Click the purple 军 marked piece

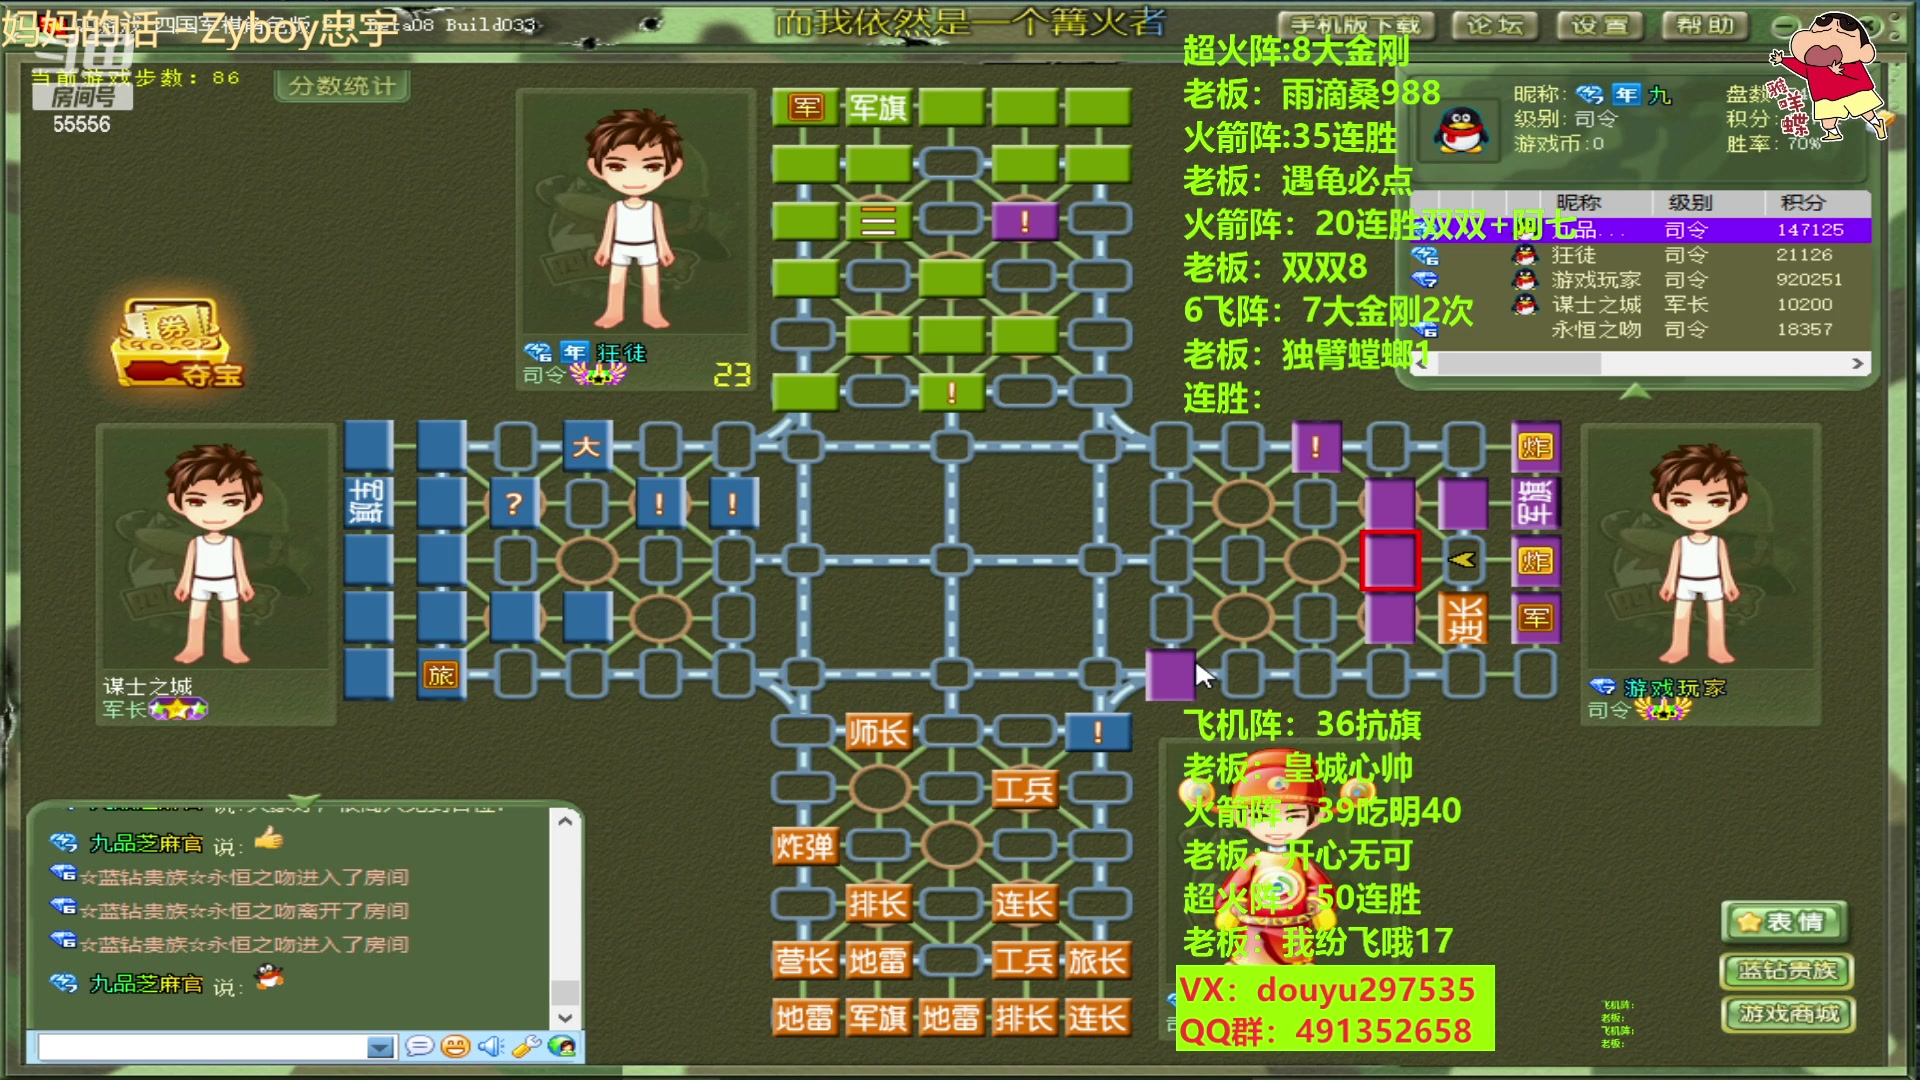tap(1536, 618)
